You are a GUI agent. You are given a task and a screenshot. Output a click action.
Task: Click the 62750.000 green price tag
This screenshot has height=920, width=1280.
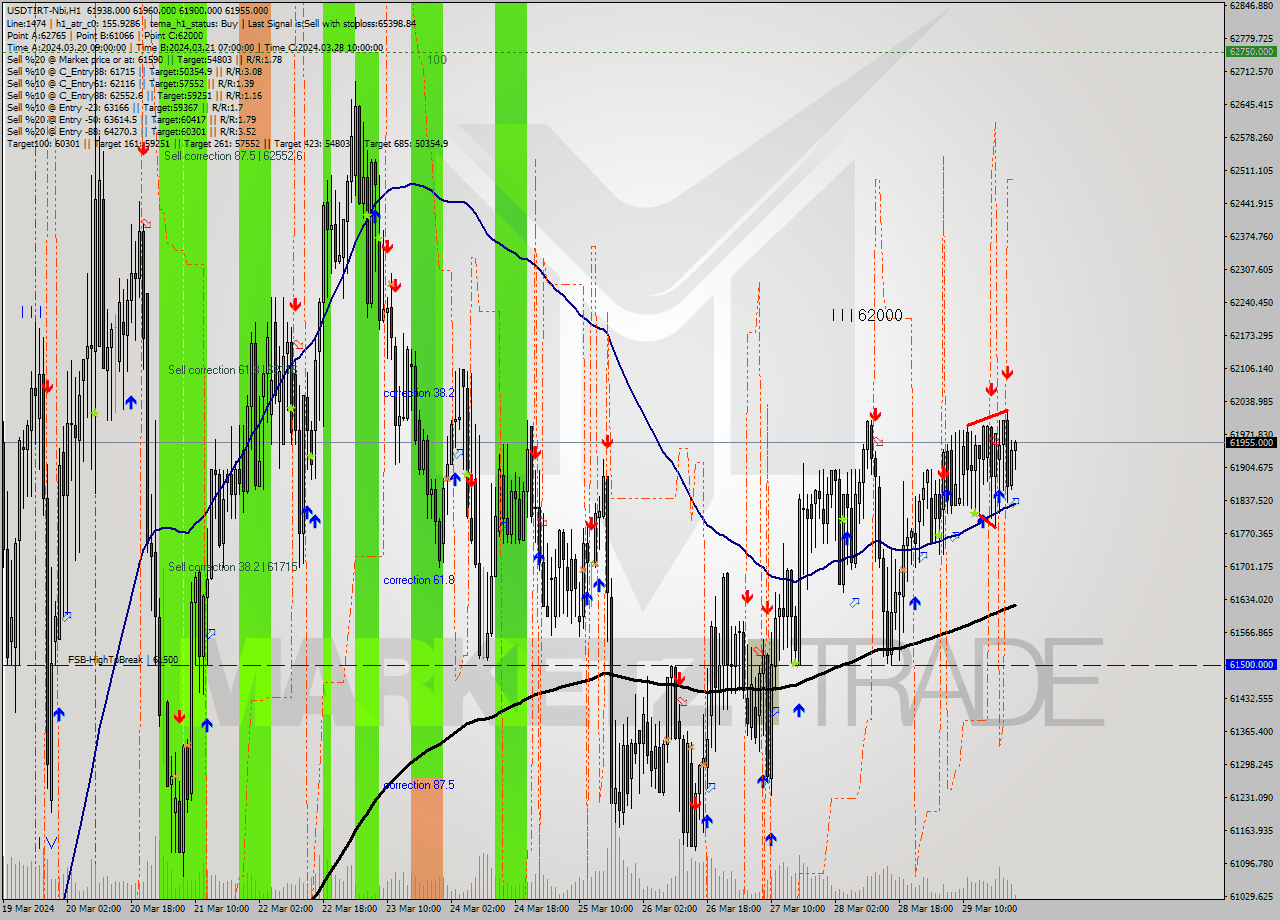tap(1251, 51)
